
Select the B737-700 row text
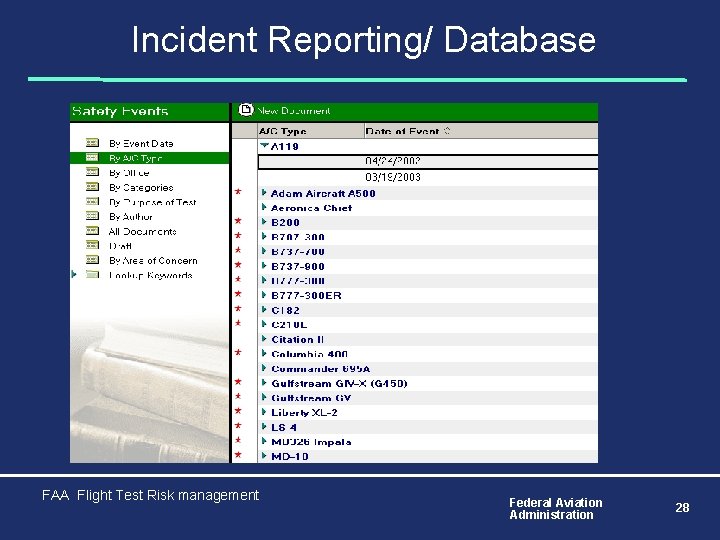click(298, 252)
